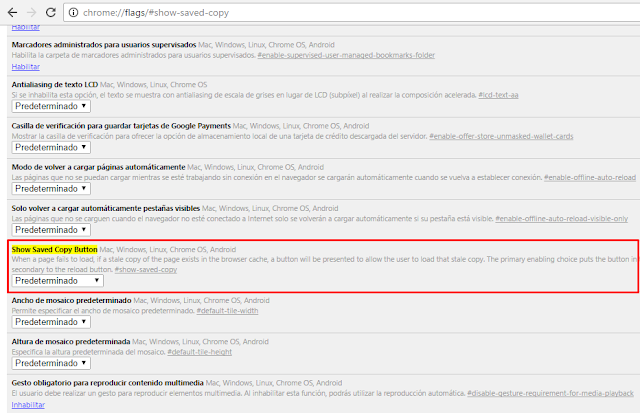Click the partially visible Habilitar link at top
640x413 pixels.
click(x=26, y=27)
